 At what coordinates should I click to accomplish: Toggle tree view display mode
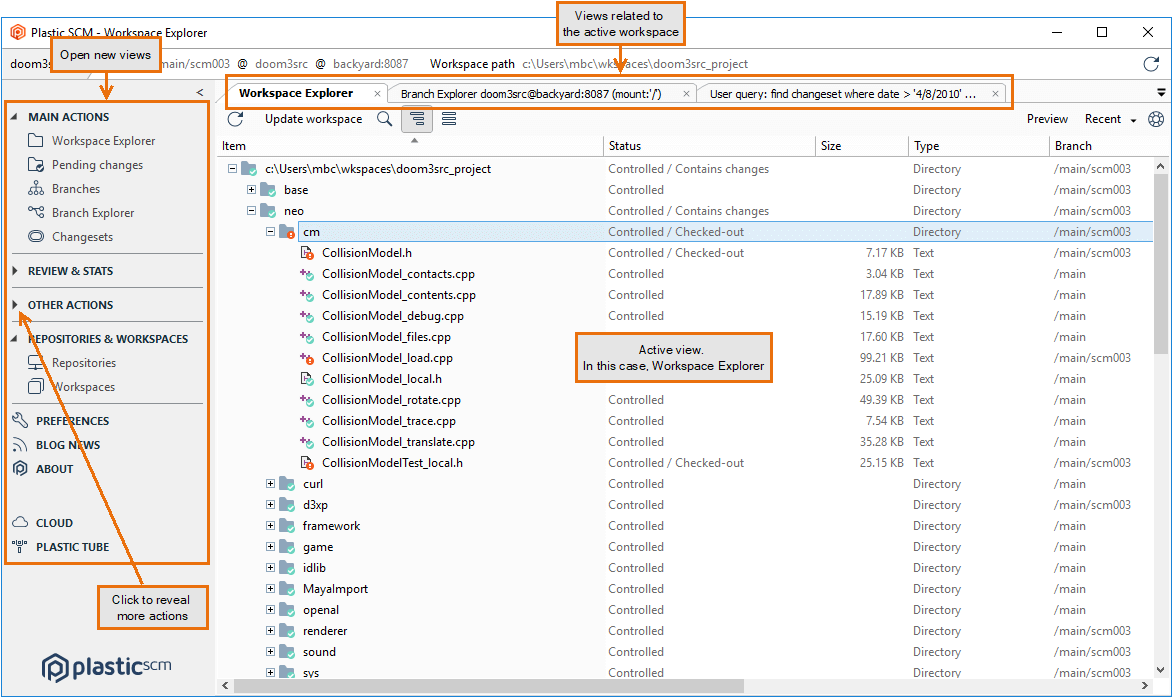(x=416, y=119)
